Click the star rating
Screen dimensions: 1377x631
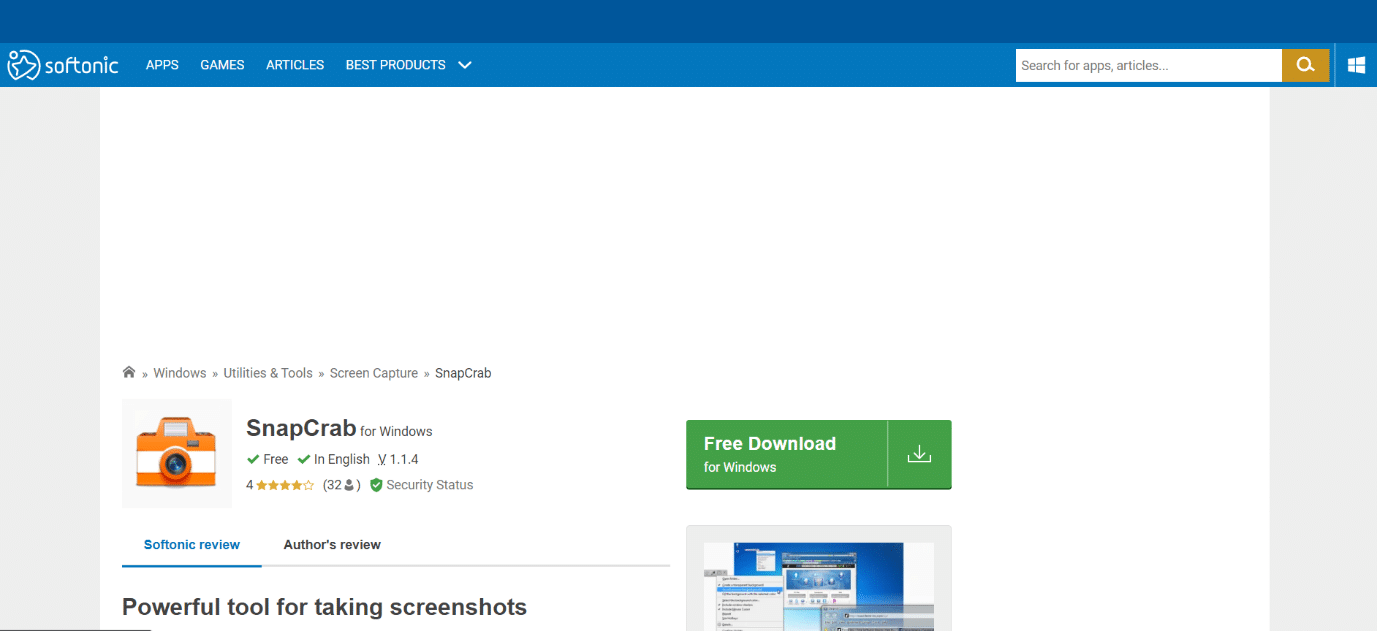coord(285,485)
